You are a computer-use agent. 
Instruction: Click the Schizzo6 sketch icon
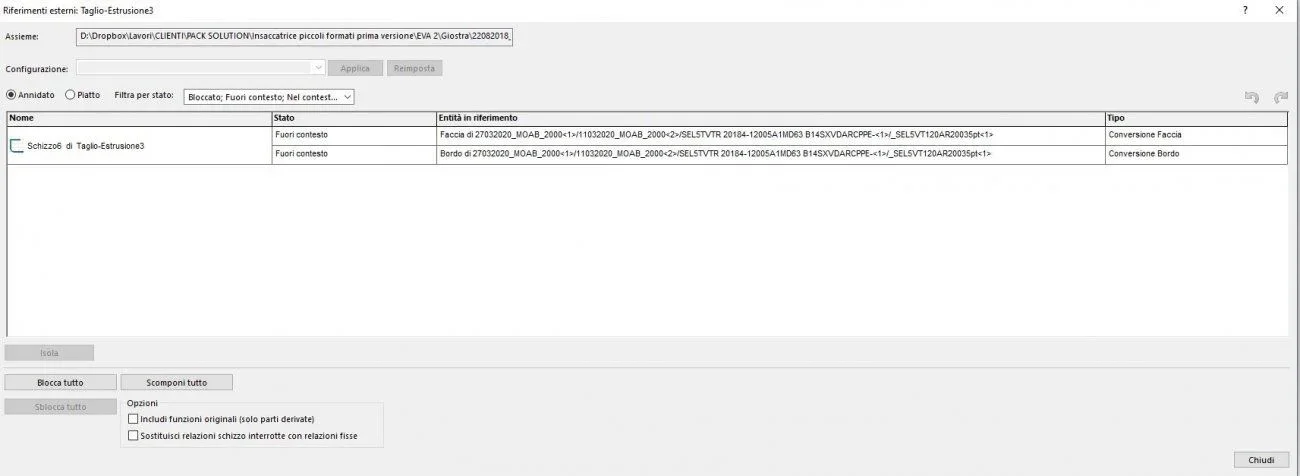[x=16, y=146]
